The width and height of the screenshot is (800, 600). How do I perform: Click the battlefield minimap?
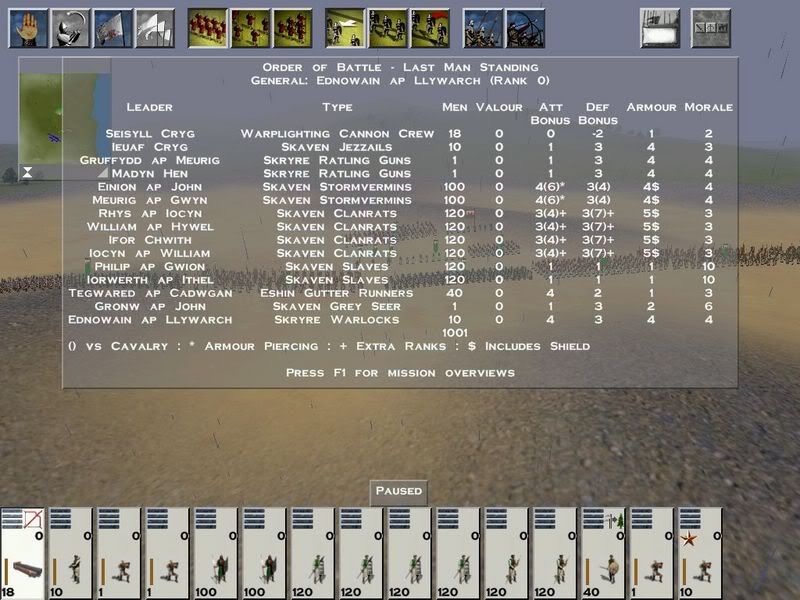click(65, 119)
